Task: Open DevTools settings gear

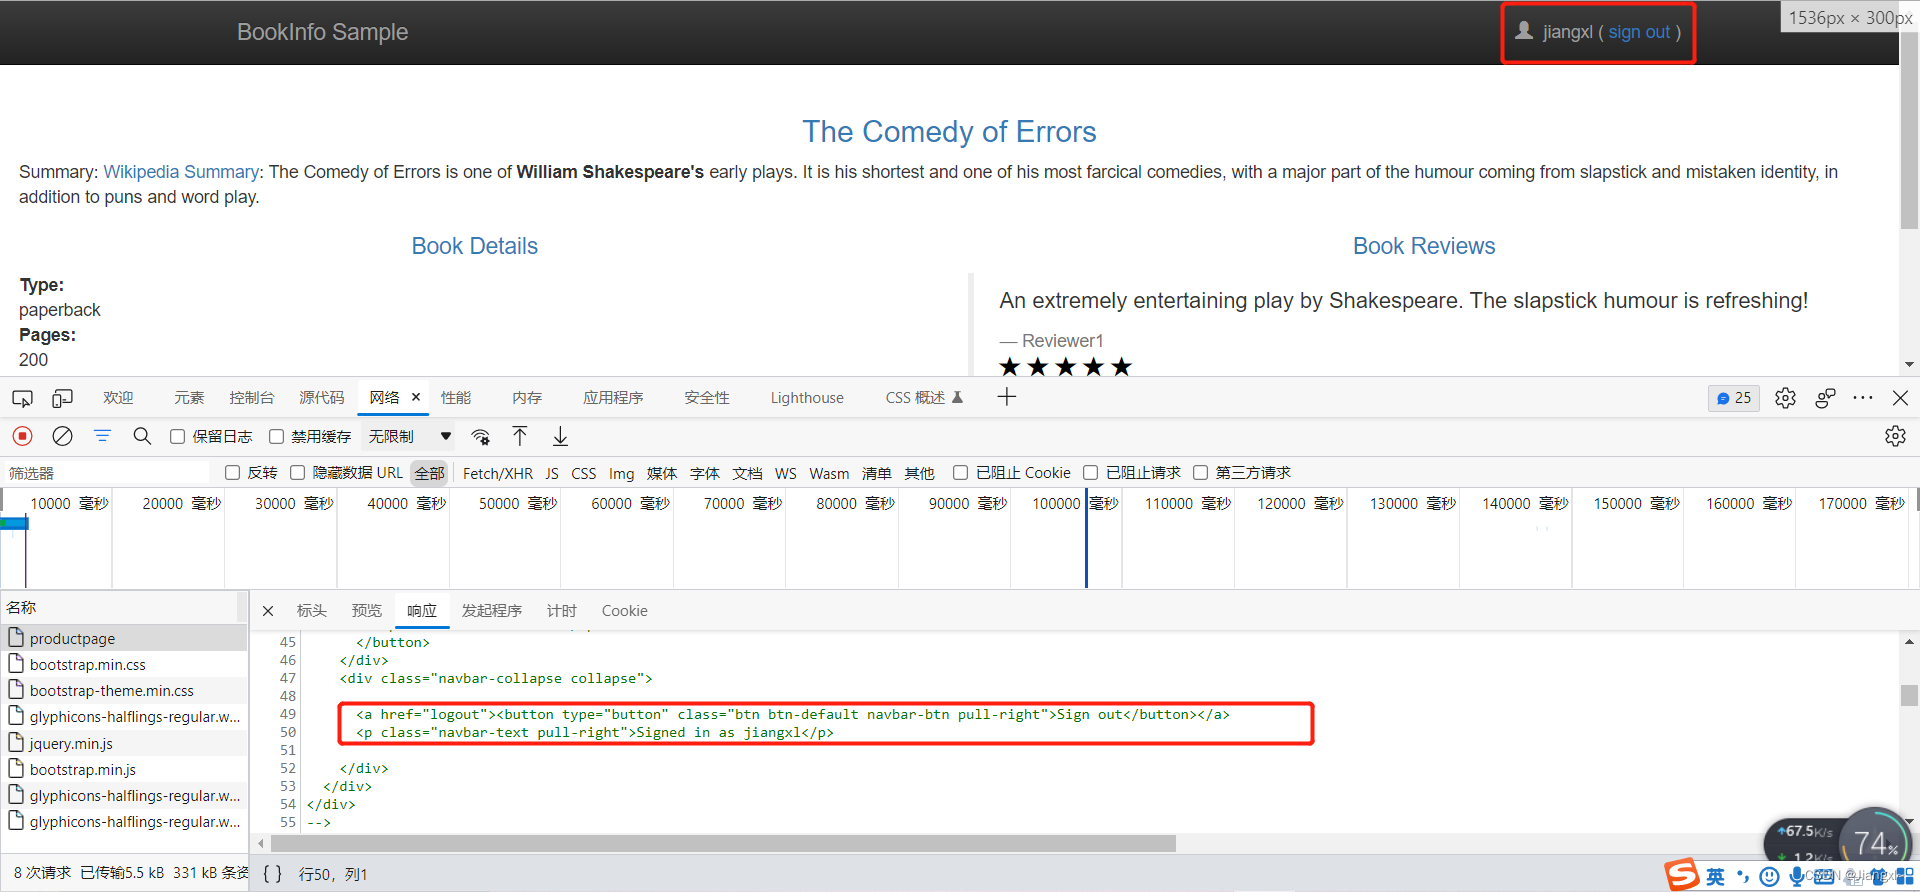Action: click(x=1785, y=398)
